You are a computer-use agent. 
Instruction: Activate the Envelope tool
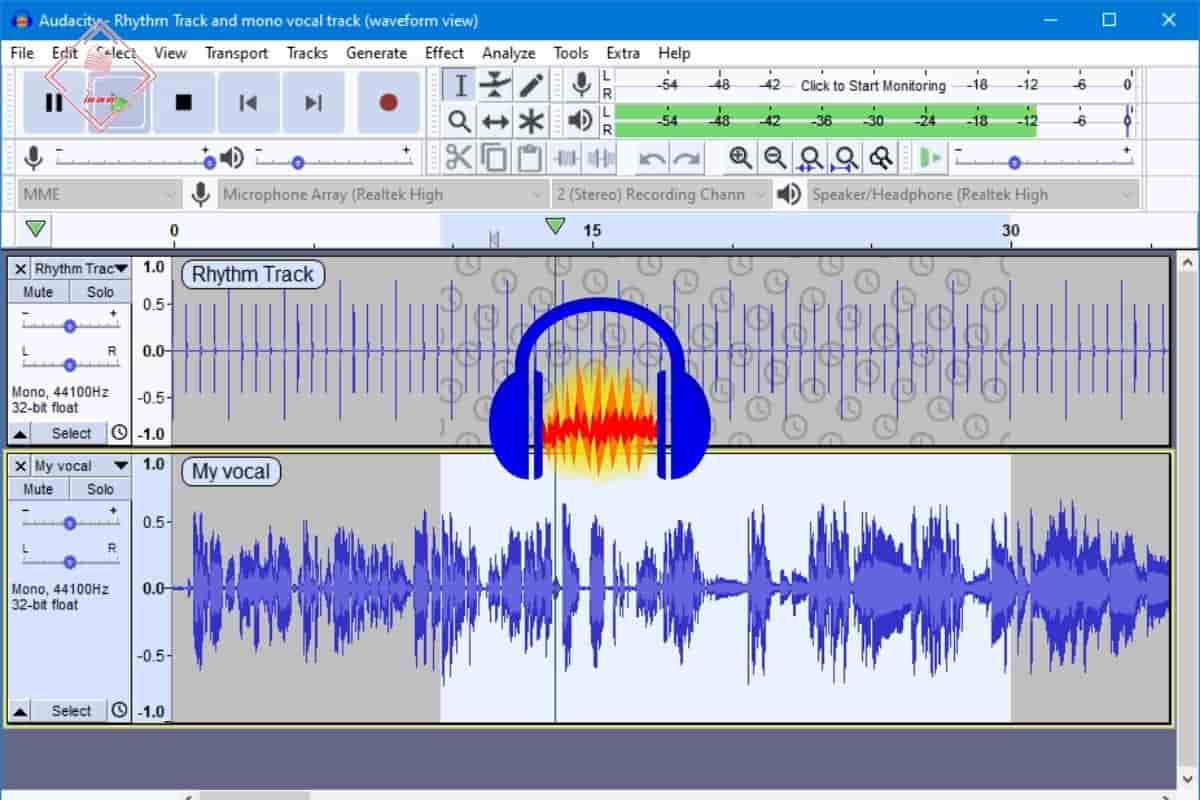point(496,85)
